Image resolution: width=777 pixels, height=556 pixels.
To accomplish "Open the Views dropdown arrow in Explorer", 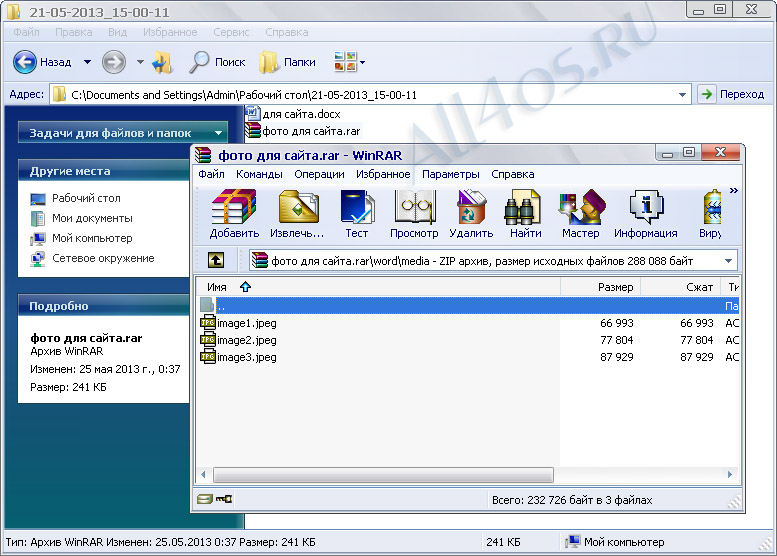I will coord(362,62).
